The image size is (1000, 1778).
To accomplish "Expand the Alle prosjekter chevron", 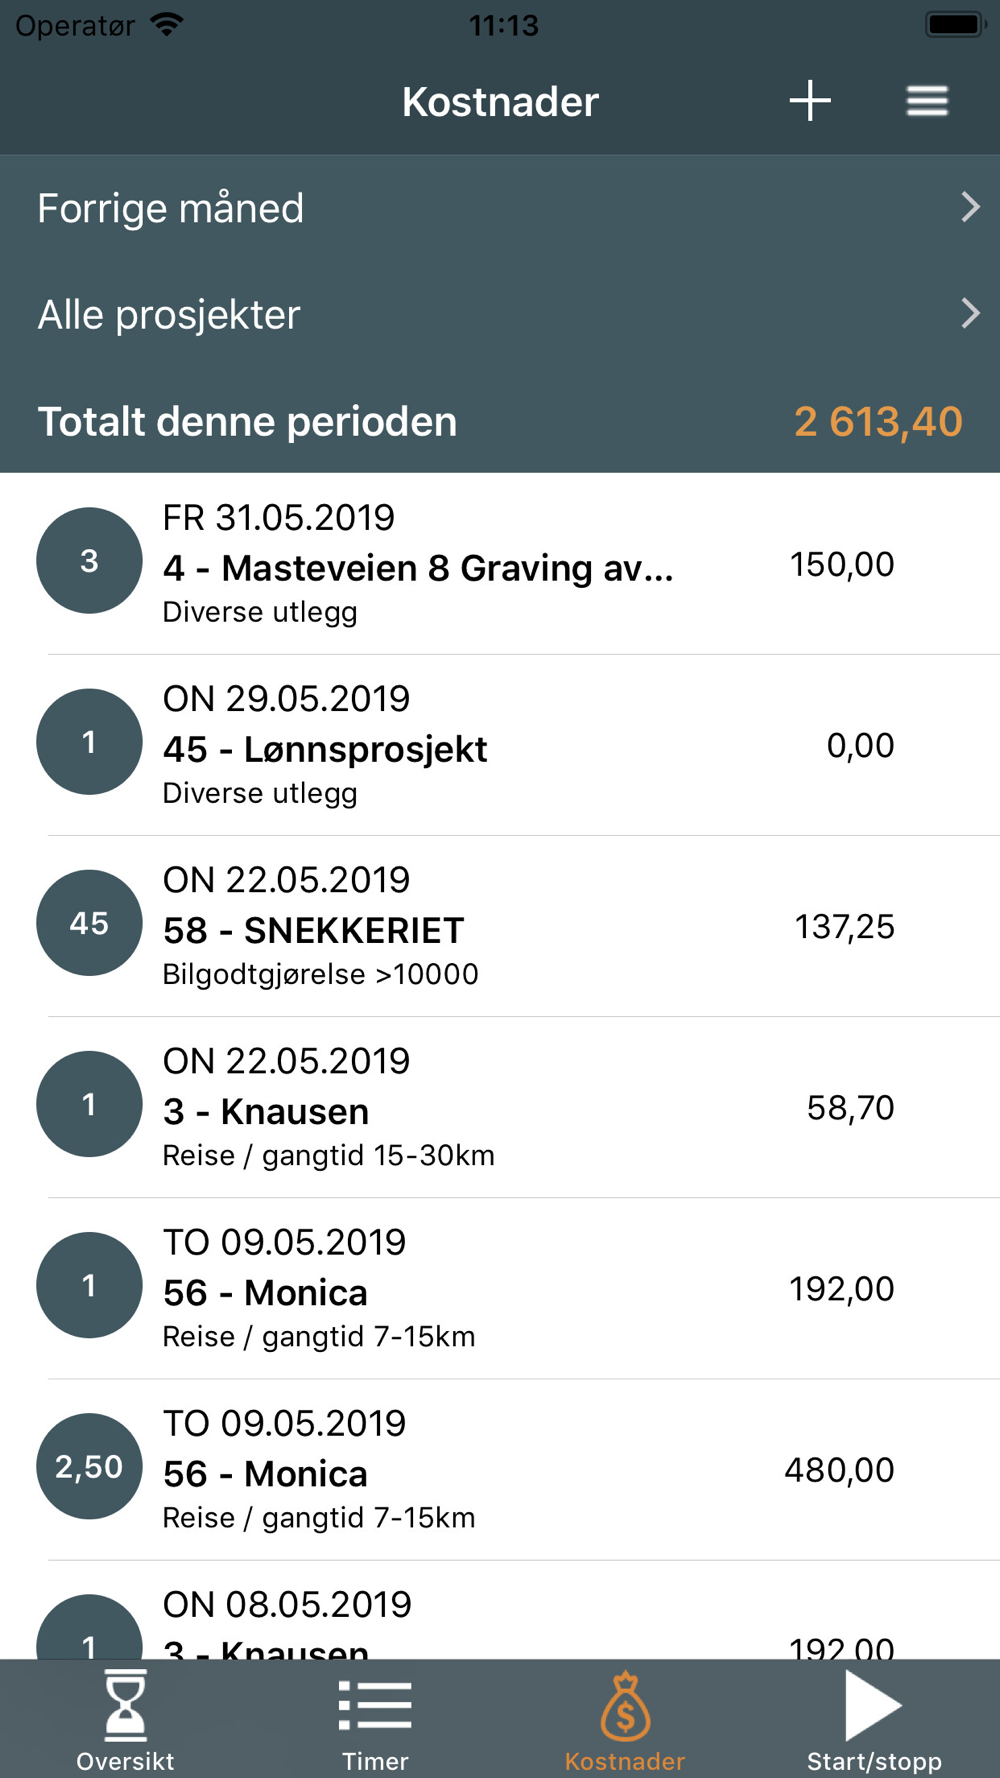I will point(969,314).
